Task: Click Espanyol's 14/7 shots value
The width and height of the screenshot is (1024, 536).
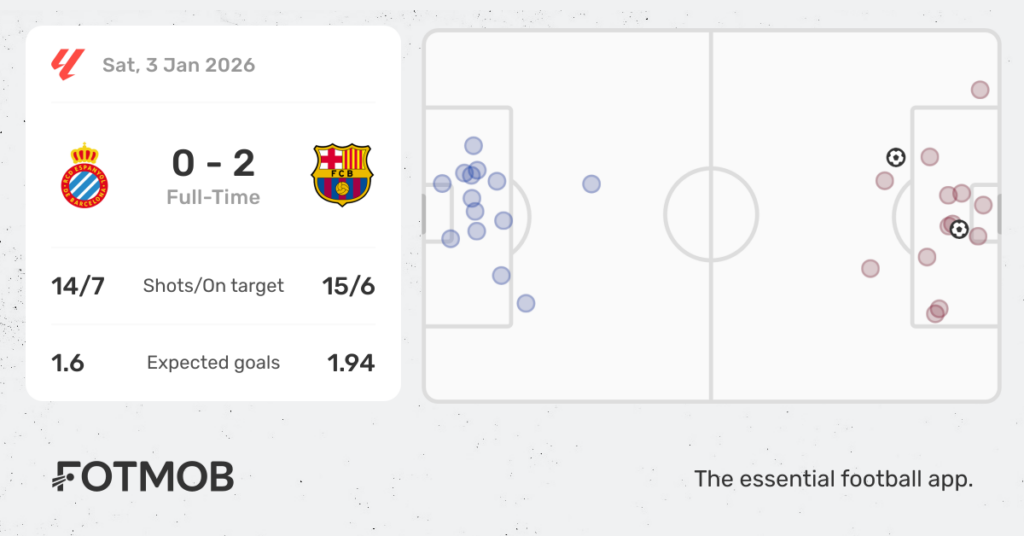Action: coord(78,286)
